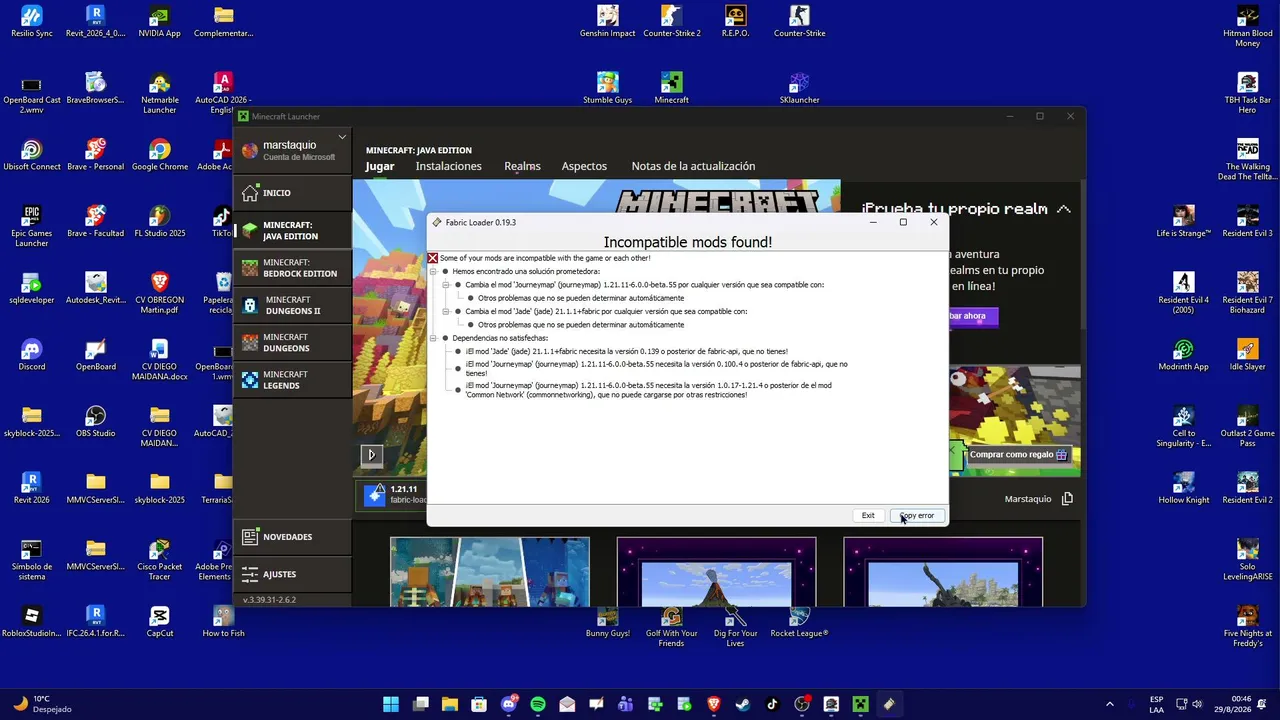The image size is (1280, 720).
Task: Open Genshin Impact desktop icon
Action: pyautogui.click(x=608, y=21)
